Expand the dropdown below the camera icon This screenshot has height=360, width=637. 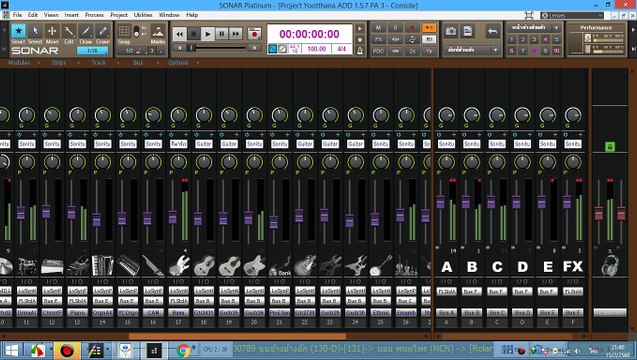coord(496,50)
